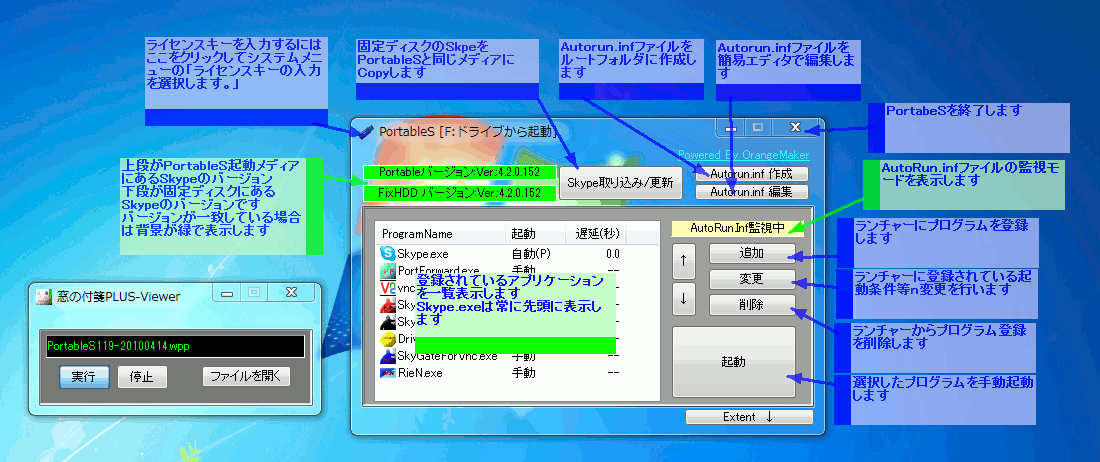Click ファイルを開く in Viewer window

pyautogui.click(x=246, y=376)
